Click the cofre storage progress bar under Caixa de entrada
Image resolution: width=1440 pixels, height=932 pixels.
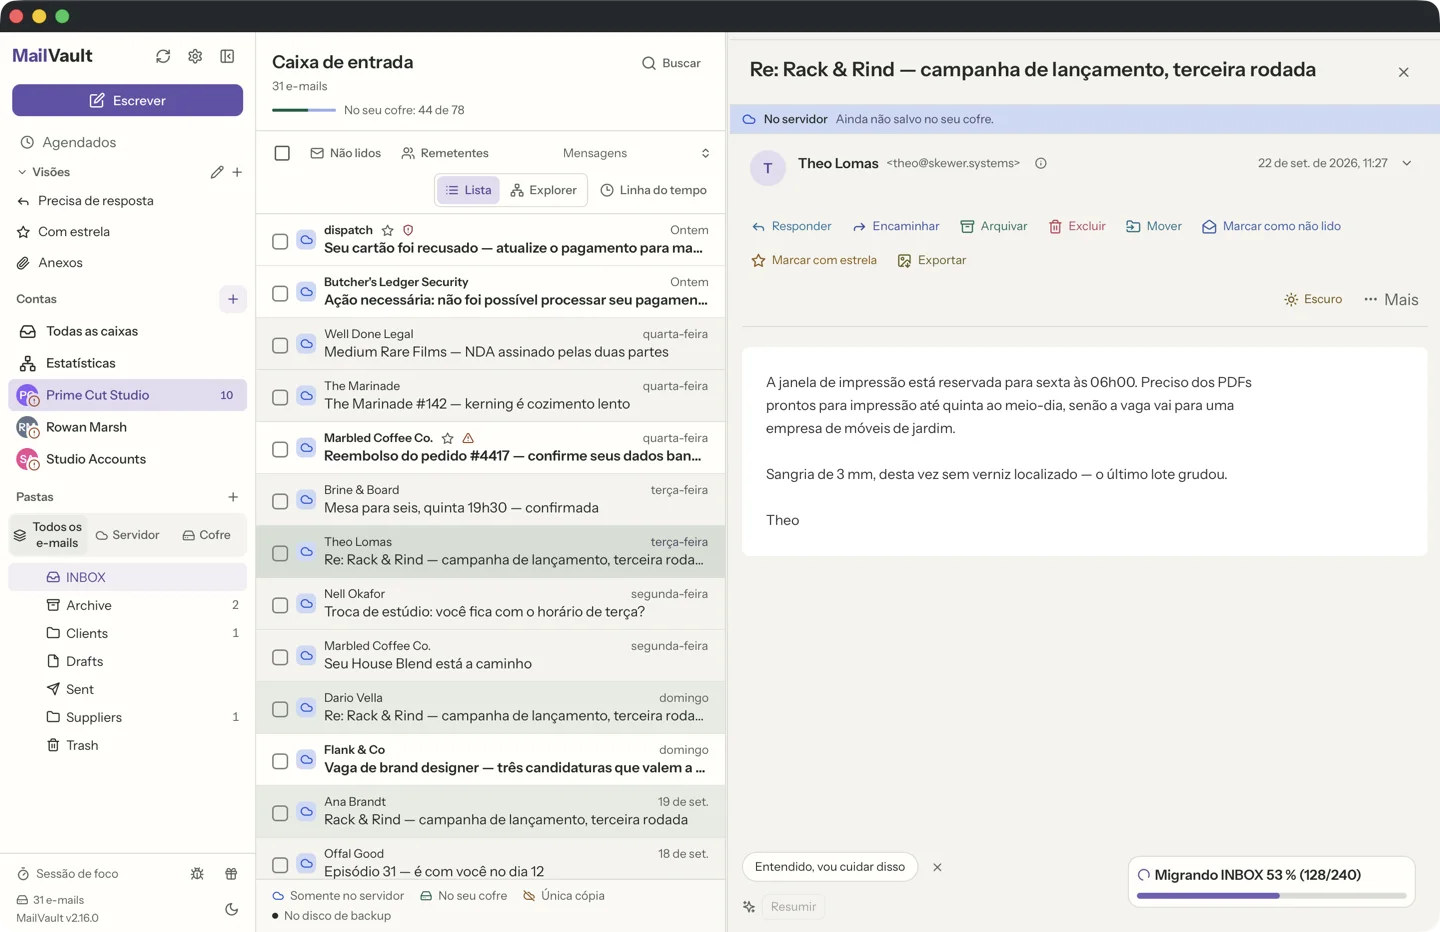[304, 110]
